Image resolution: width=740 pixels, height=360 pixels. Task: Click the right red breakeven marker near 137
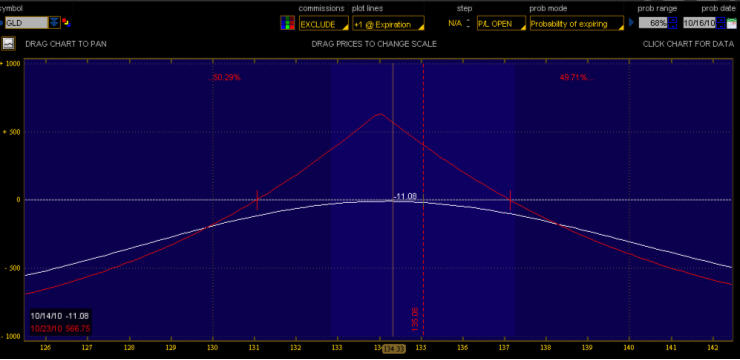click(x=510, y=200)
